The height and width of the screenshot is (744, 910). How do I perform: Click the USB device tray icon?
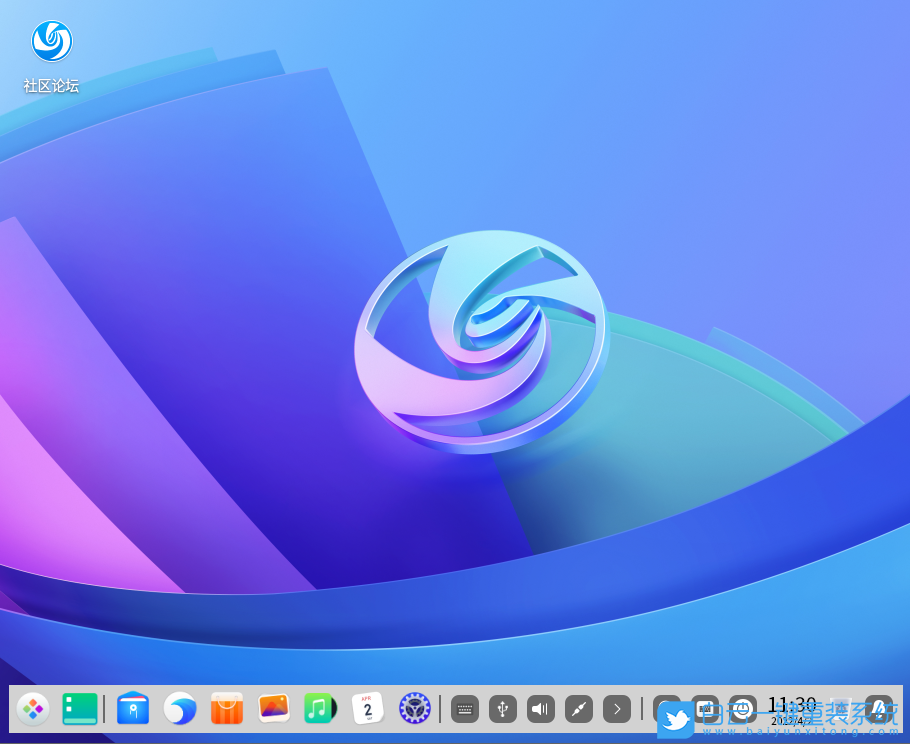[502, 708]
